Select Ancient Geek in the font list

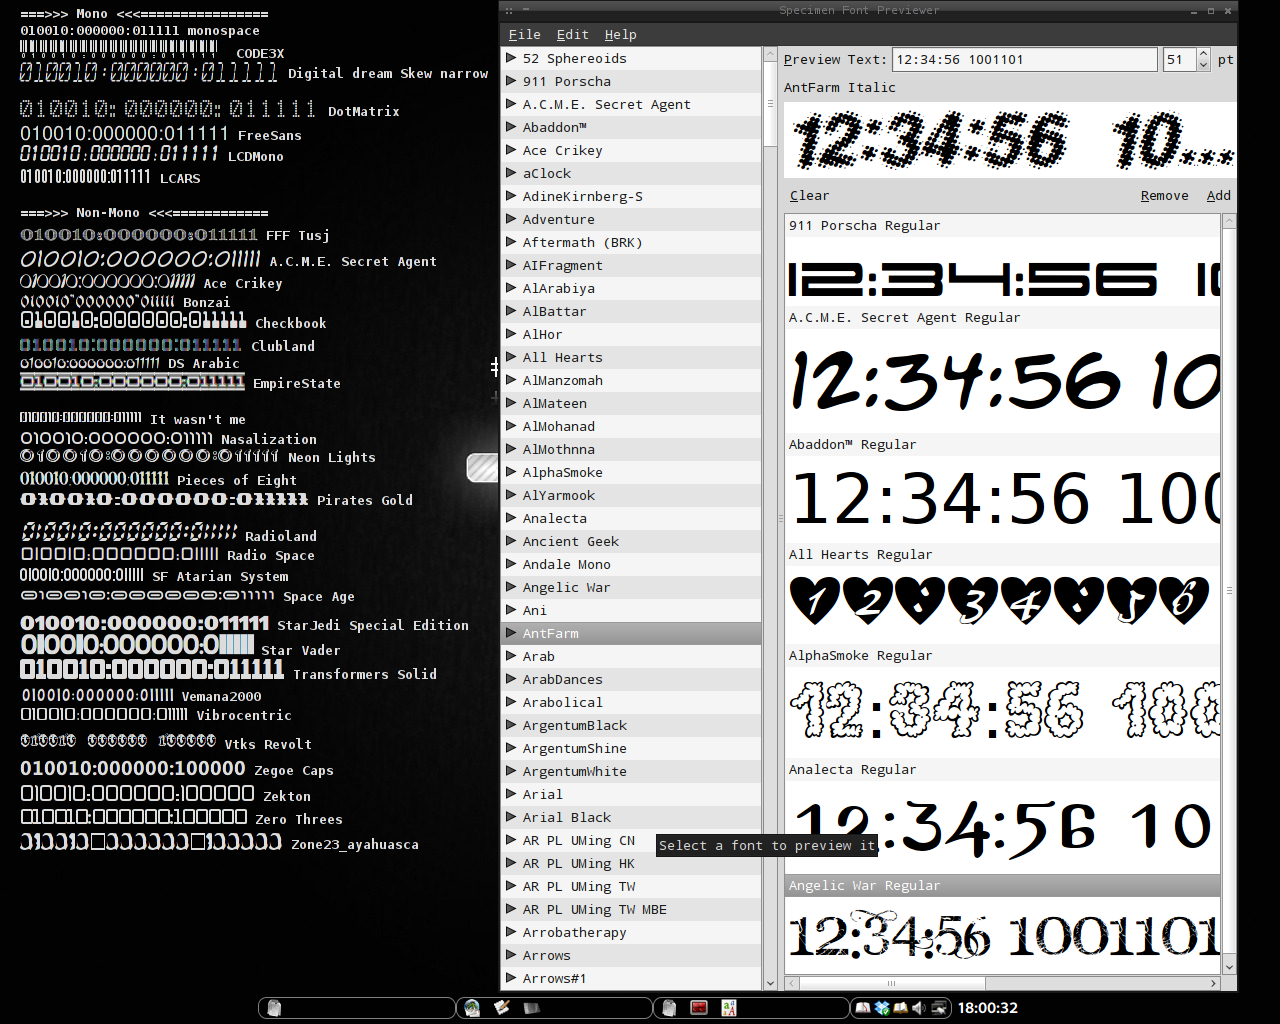(x=631, y=541)
